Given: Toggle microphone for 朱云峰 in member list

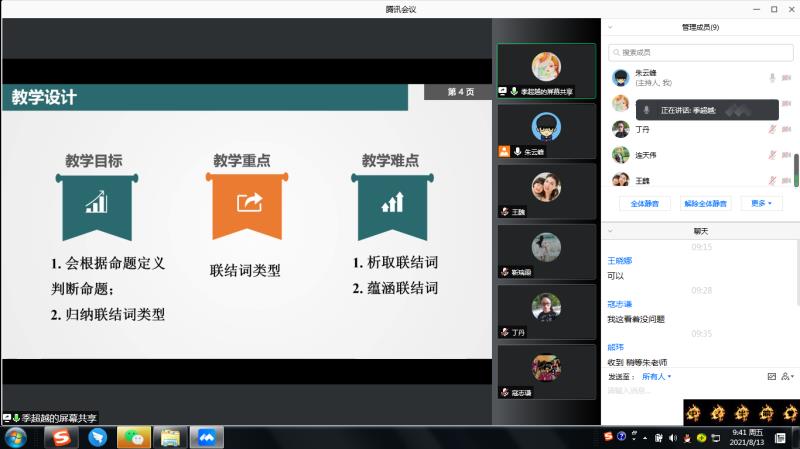Looking at the screenshot, I should point(772,78).
